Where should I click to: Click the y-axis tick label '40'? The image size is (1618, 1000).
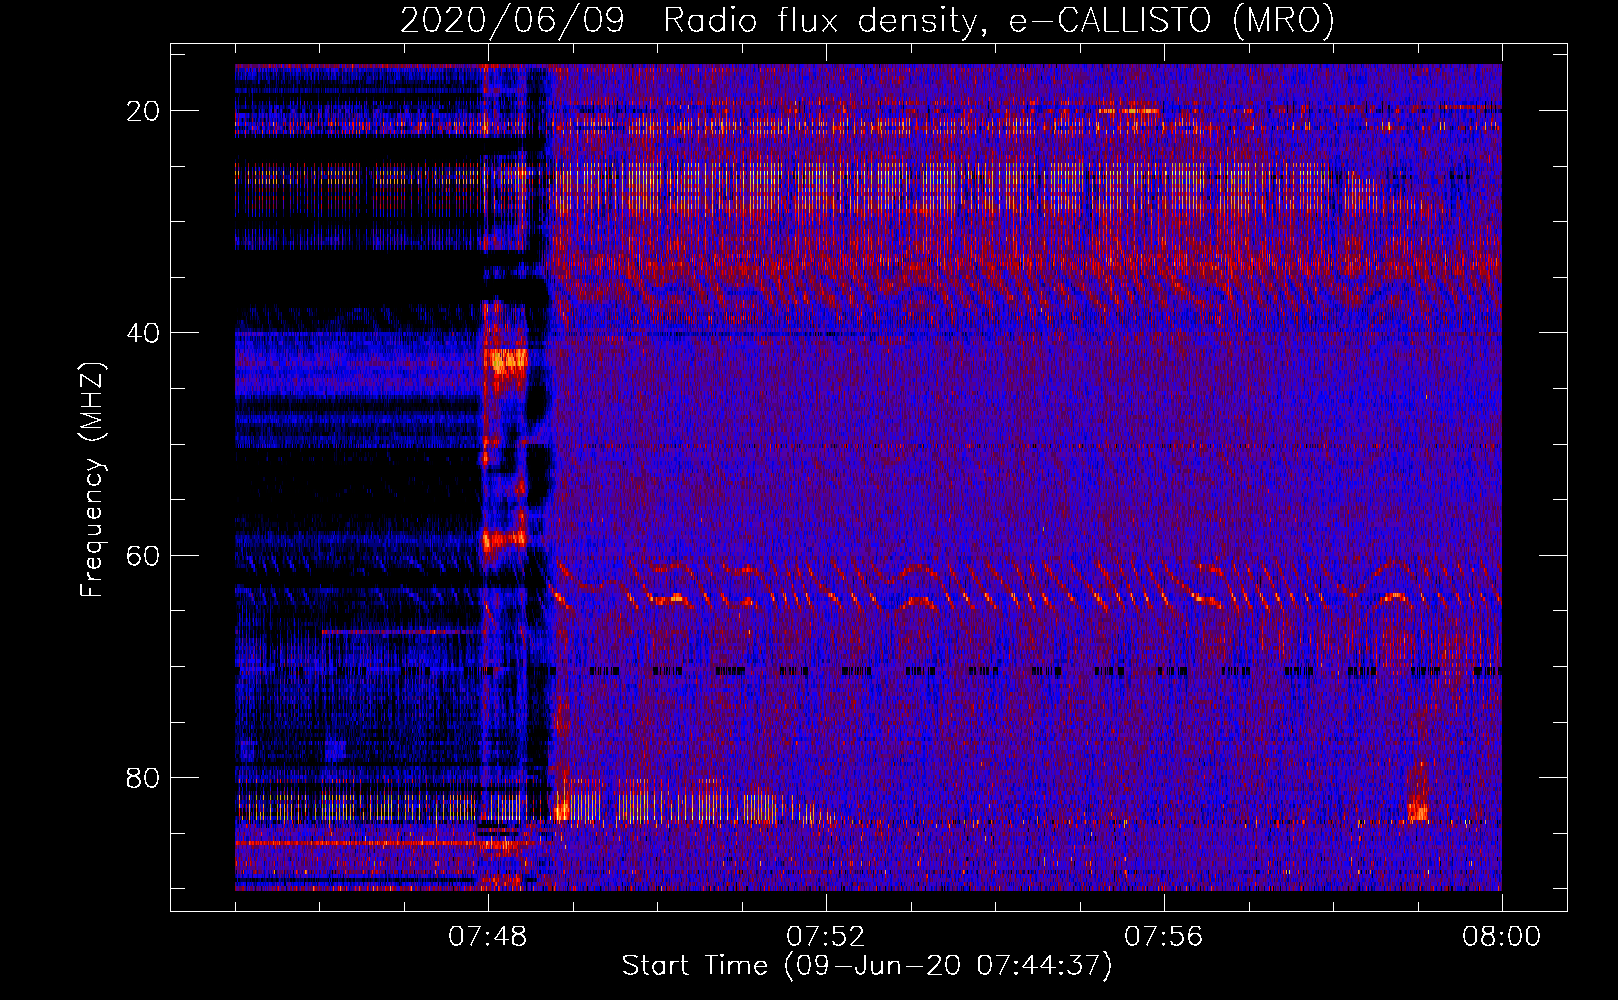[144, 333]
